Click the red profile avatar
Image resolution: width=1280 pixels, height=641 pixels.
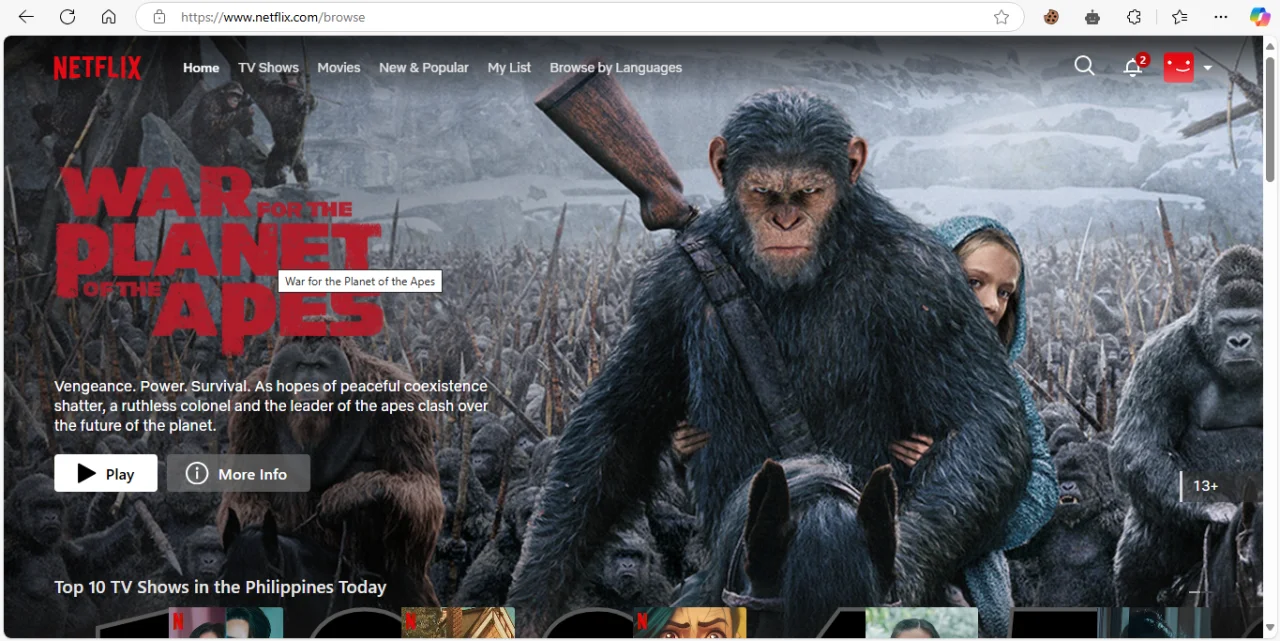(x=1179, y=67)
